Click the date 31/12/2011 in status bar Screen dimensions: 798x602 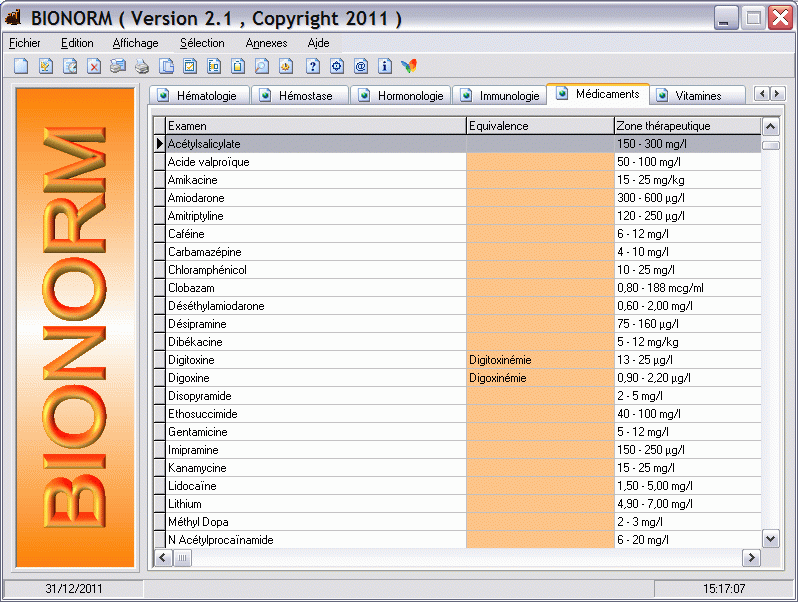[74, 589]
